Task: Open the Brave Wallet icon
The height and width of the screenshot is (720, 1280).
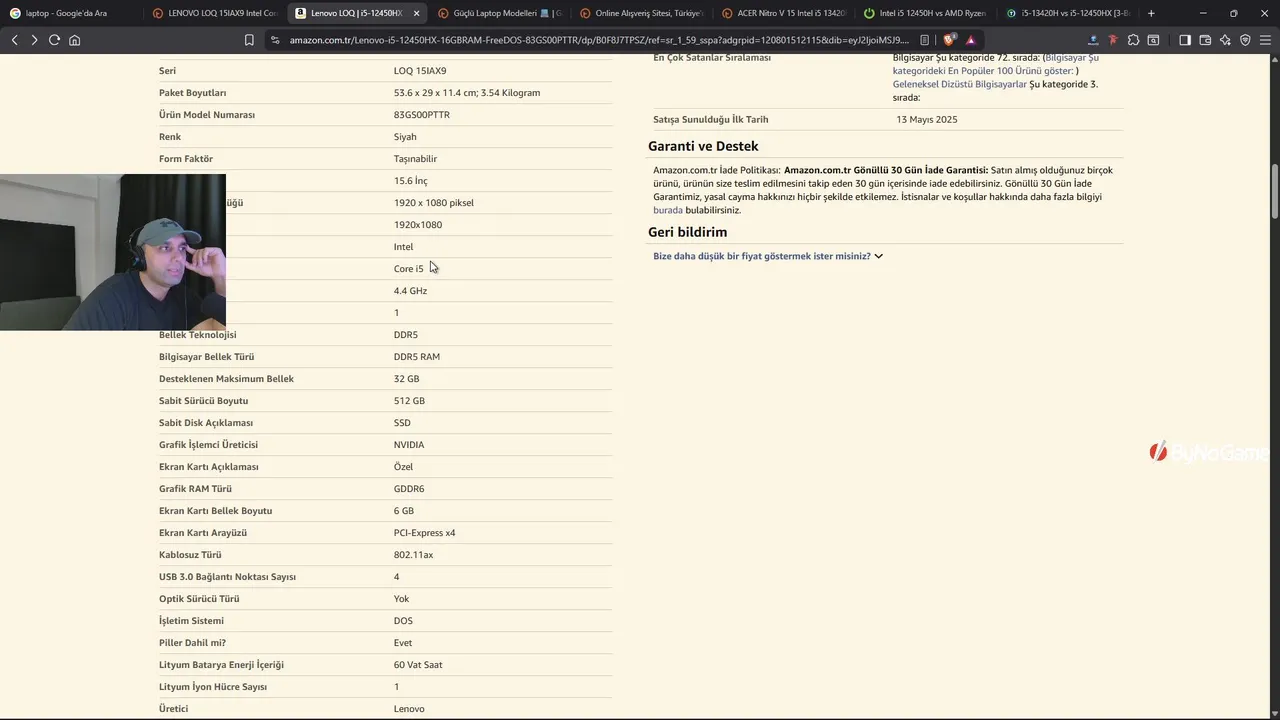Action: [x=1205, y=40]
